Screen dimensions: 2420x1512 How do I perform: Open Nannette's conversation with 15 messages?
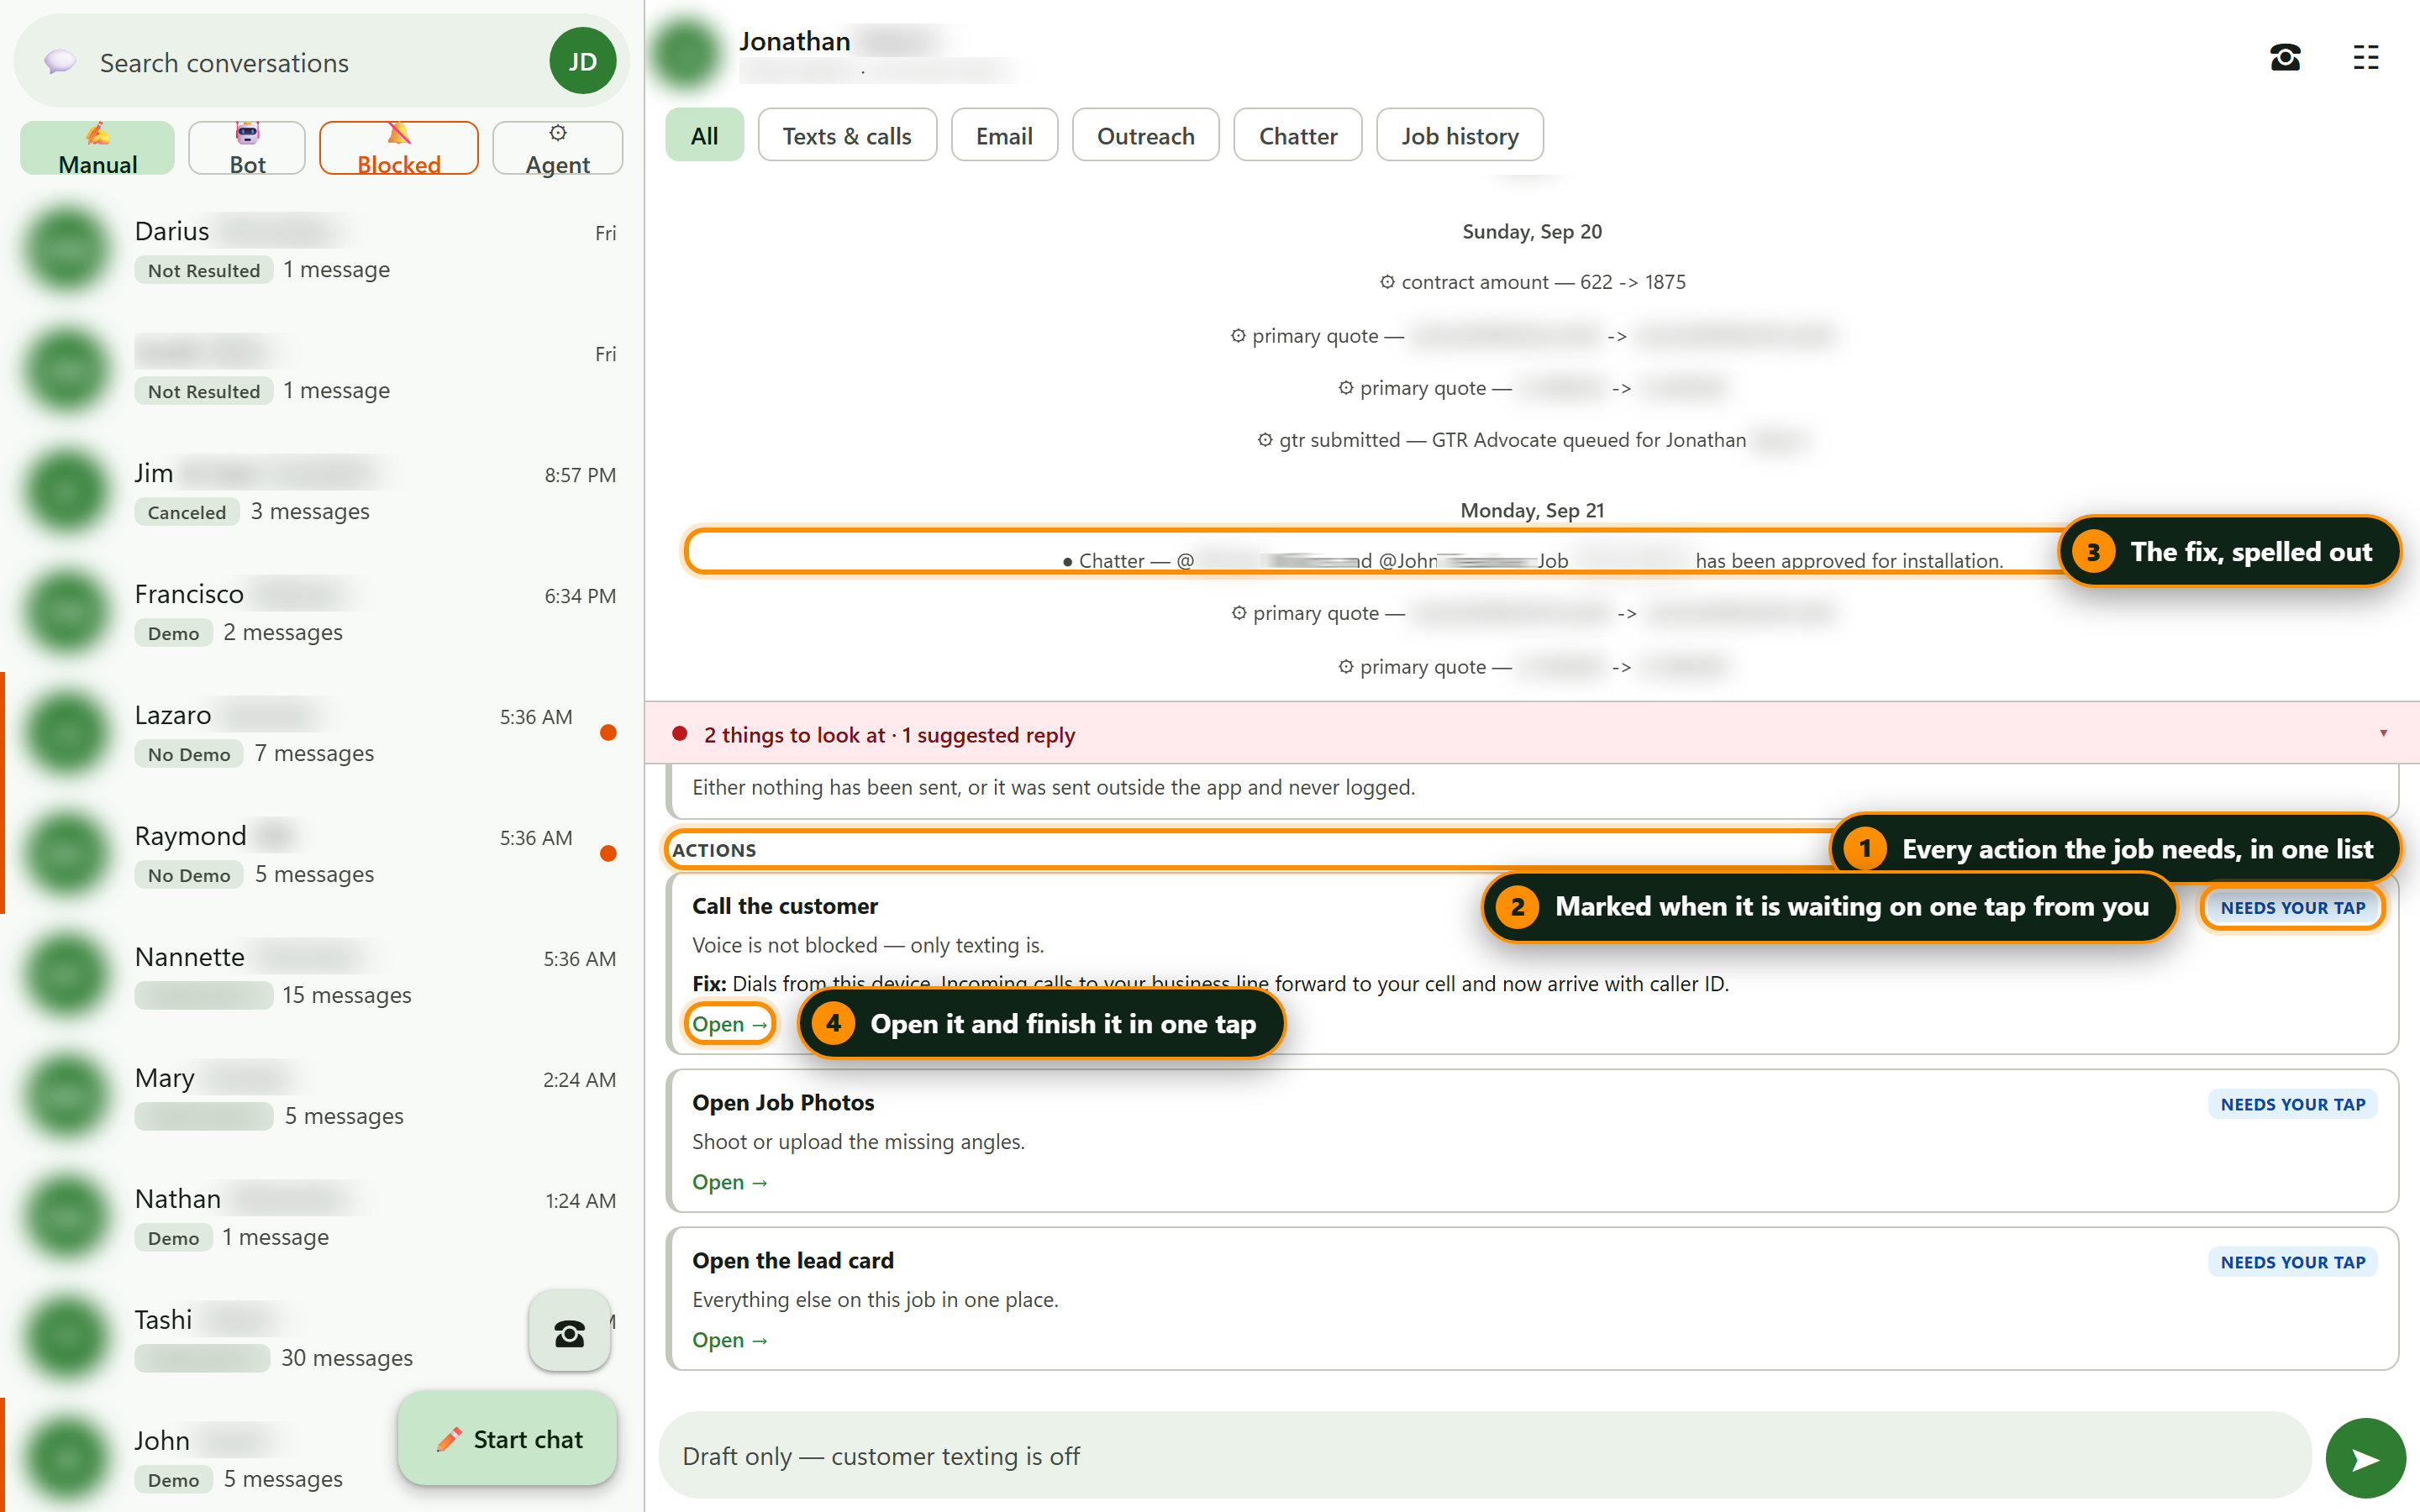tap(322, 975)
